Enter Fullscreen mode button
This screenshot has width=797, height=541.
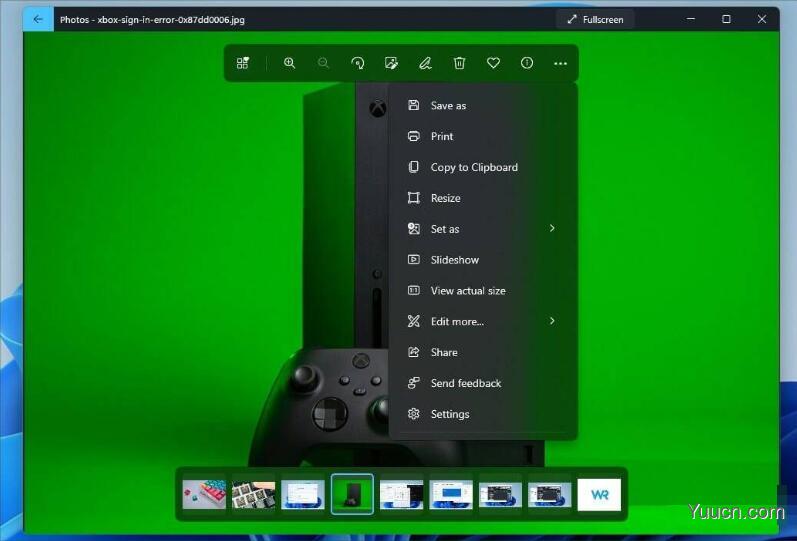595,19
